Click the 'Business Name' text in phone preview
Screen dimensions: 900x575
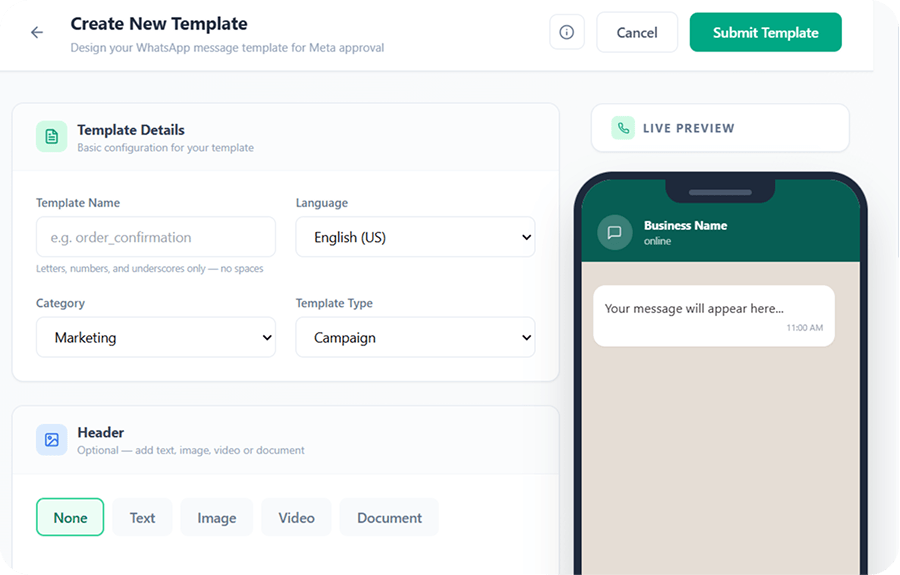[685, 226]
